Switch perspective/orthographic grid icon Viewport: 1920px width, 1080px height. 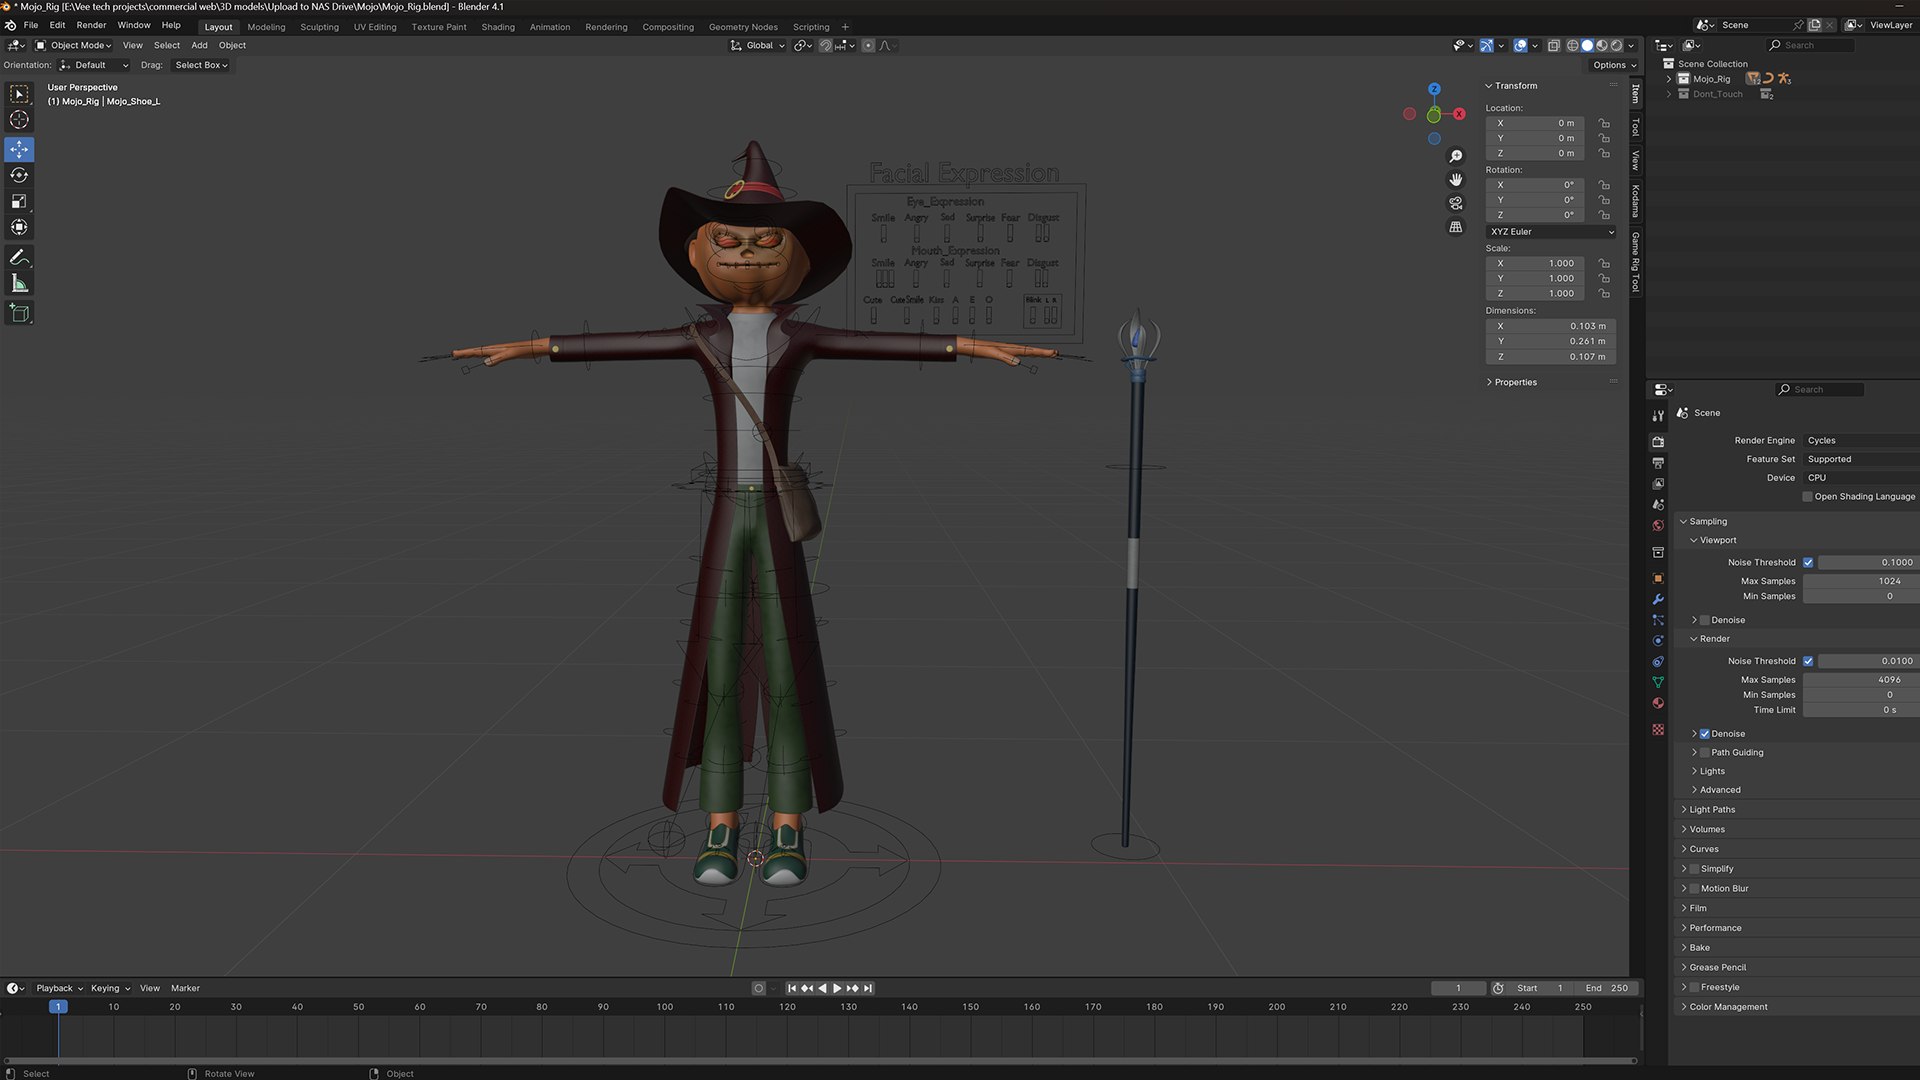[1456, 227]
